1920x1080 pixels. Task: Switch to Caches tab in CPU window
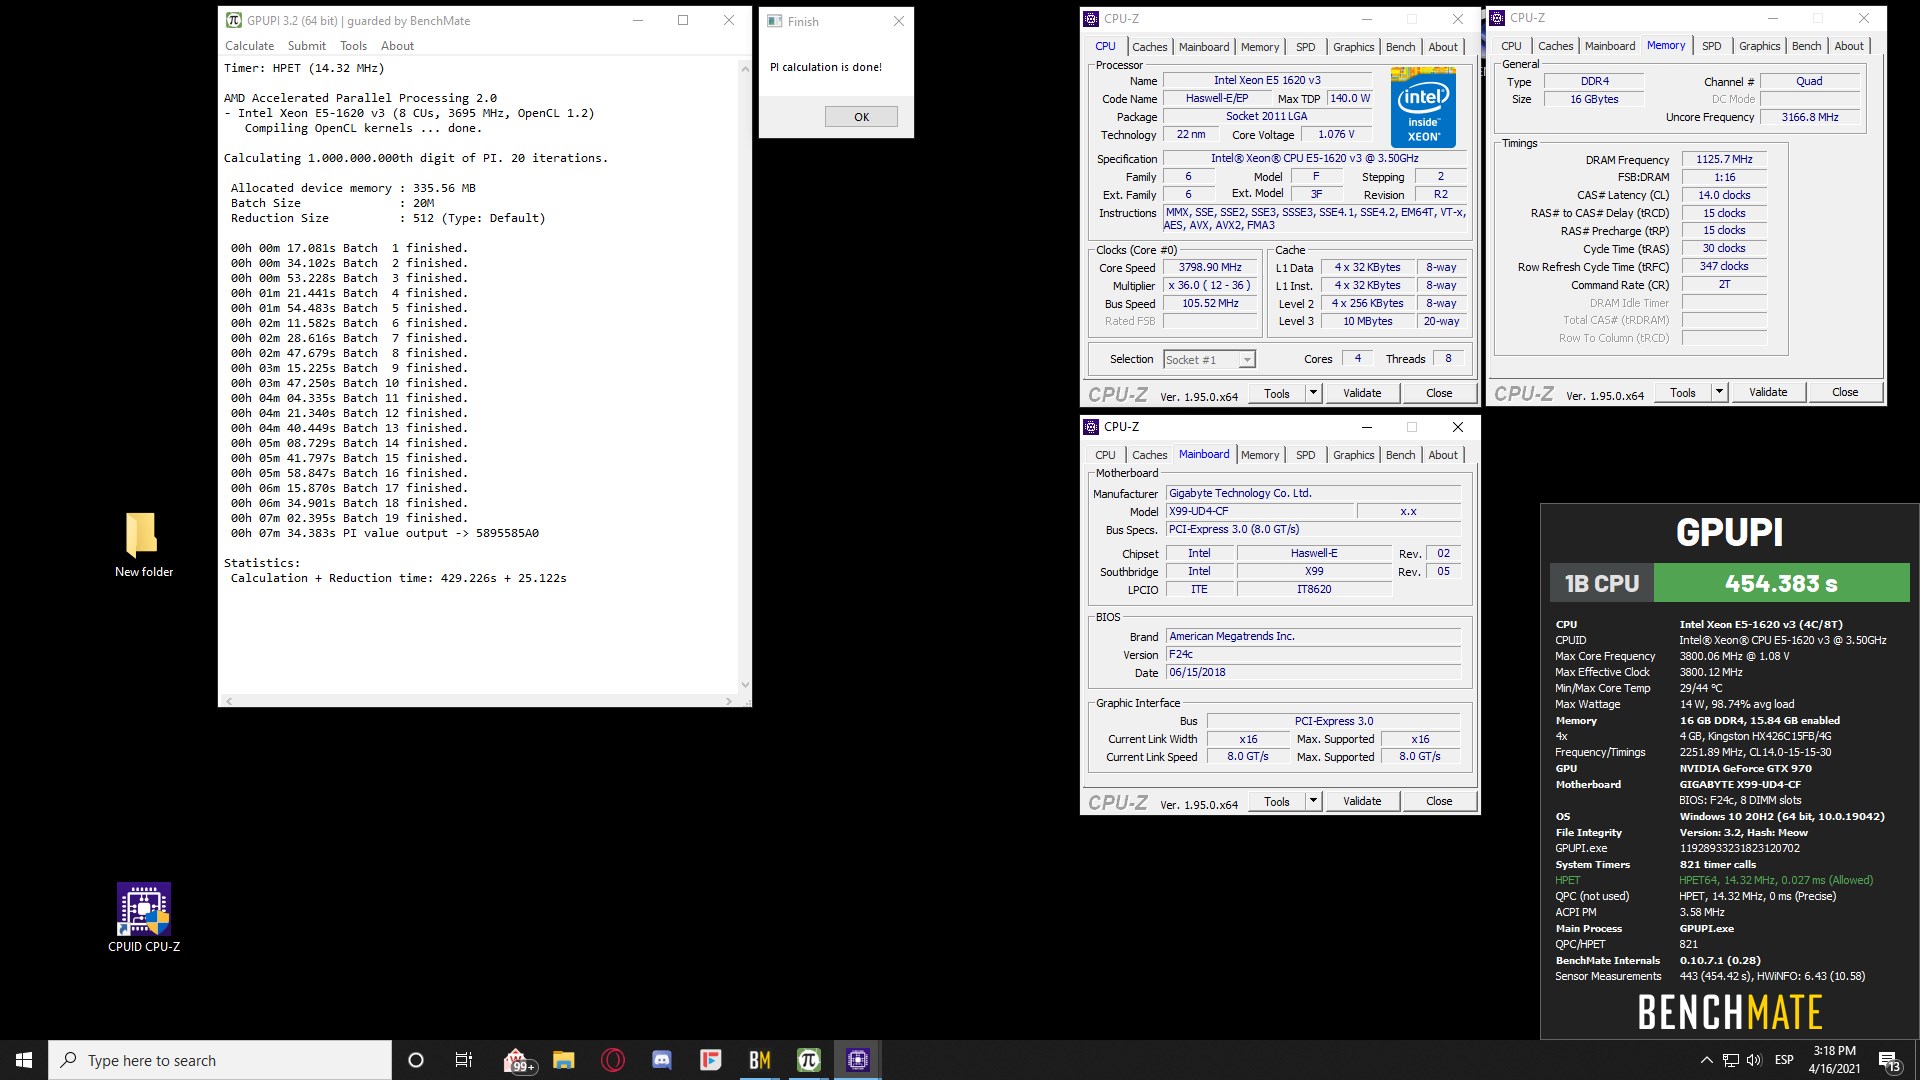(1149, 47)
